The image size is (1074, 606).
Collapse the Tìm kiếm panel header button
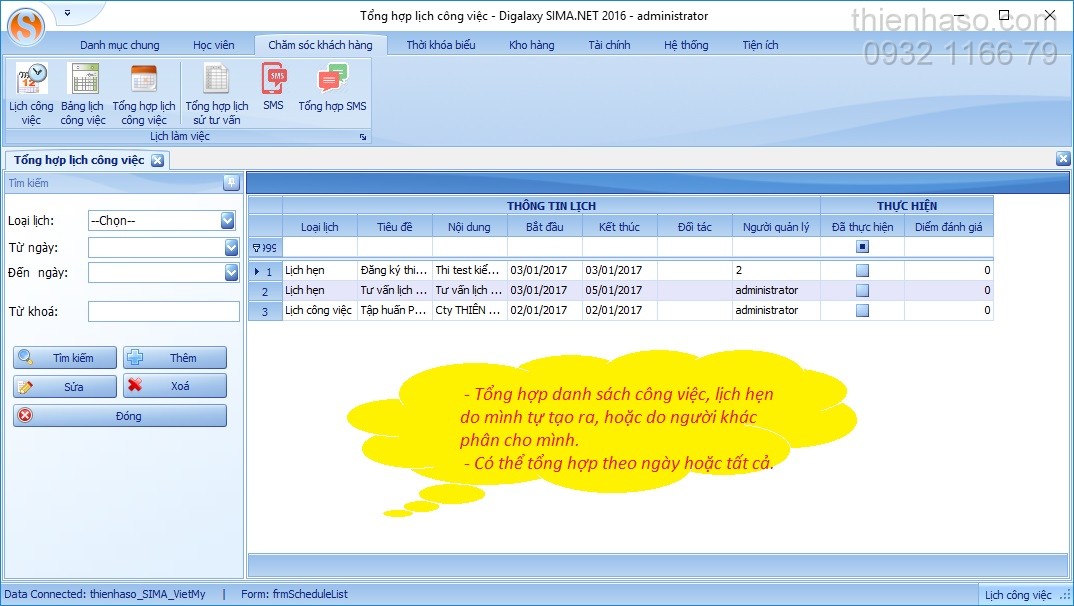[x=231, y=183]
